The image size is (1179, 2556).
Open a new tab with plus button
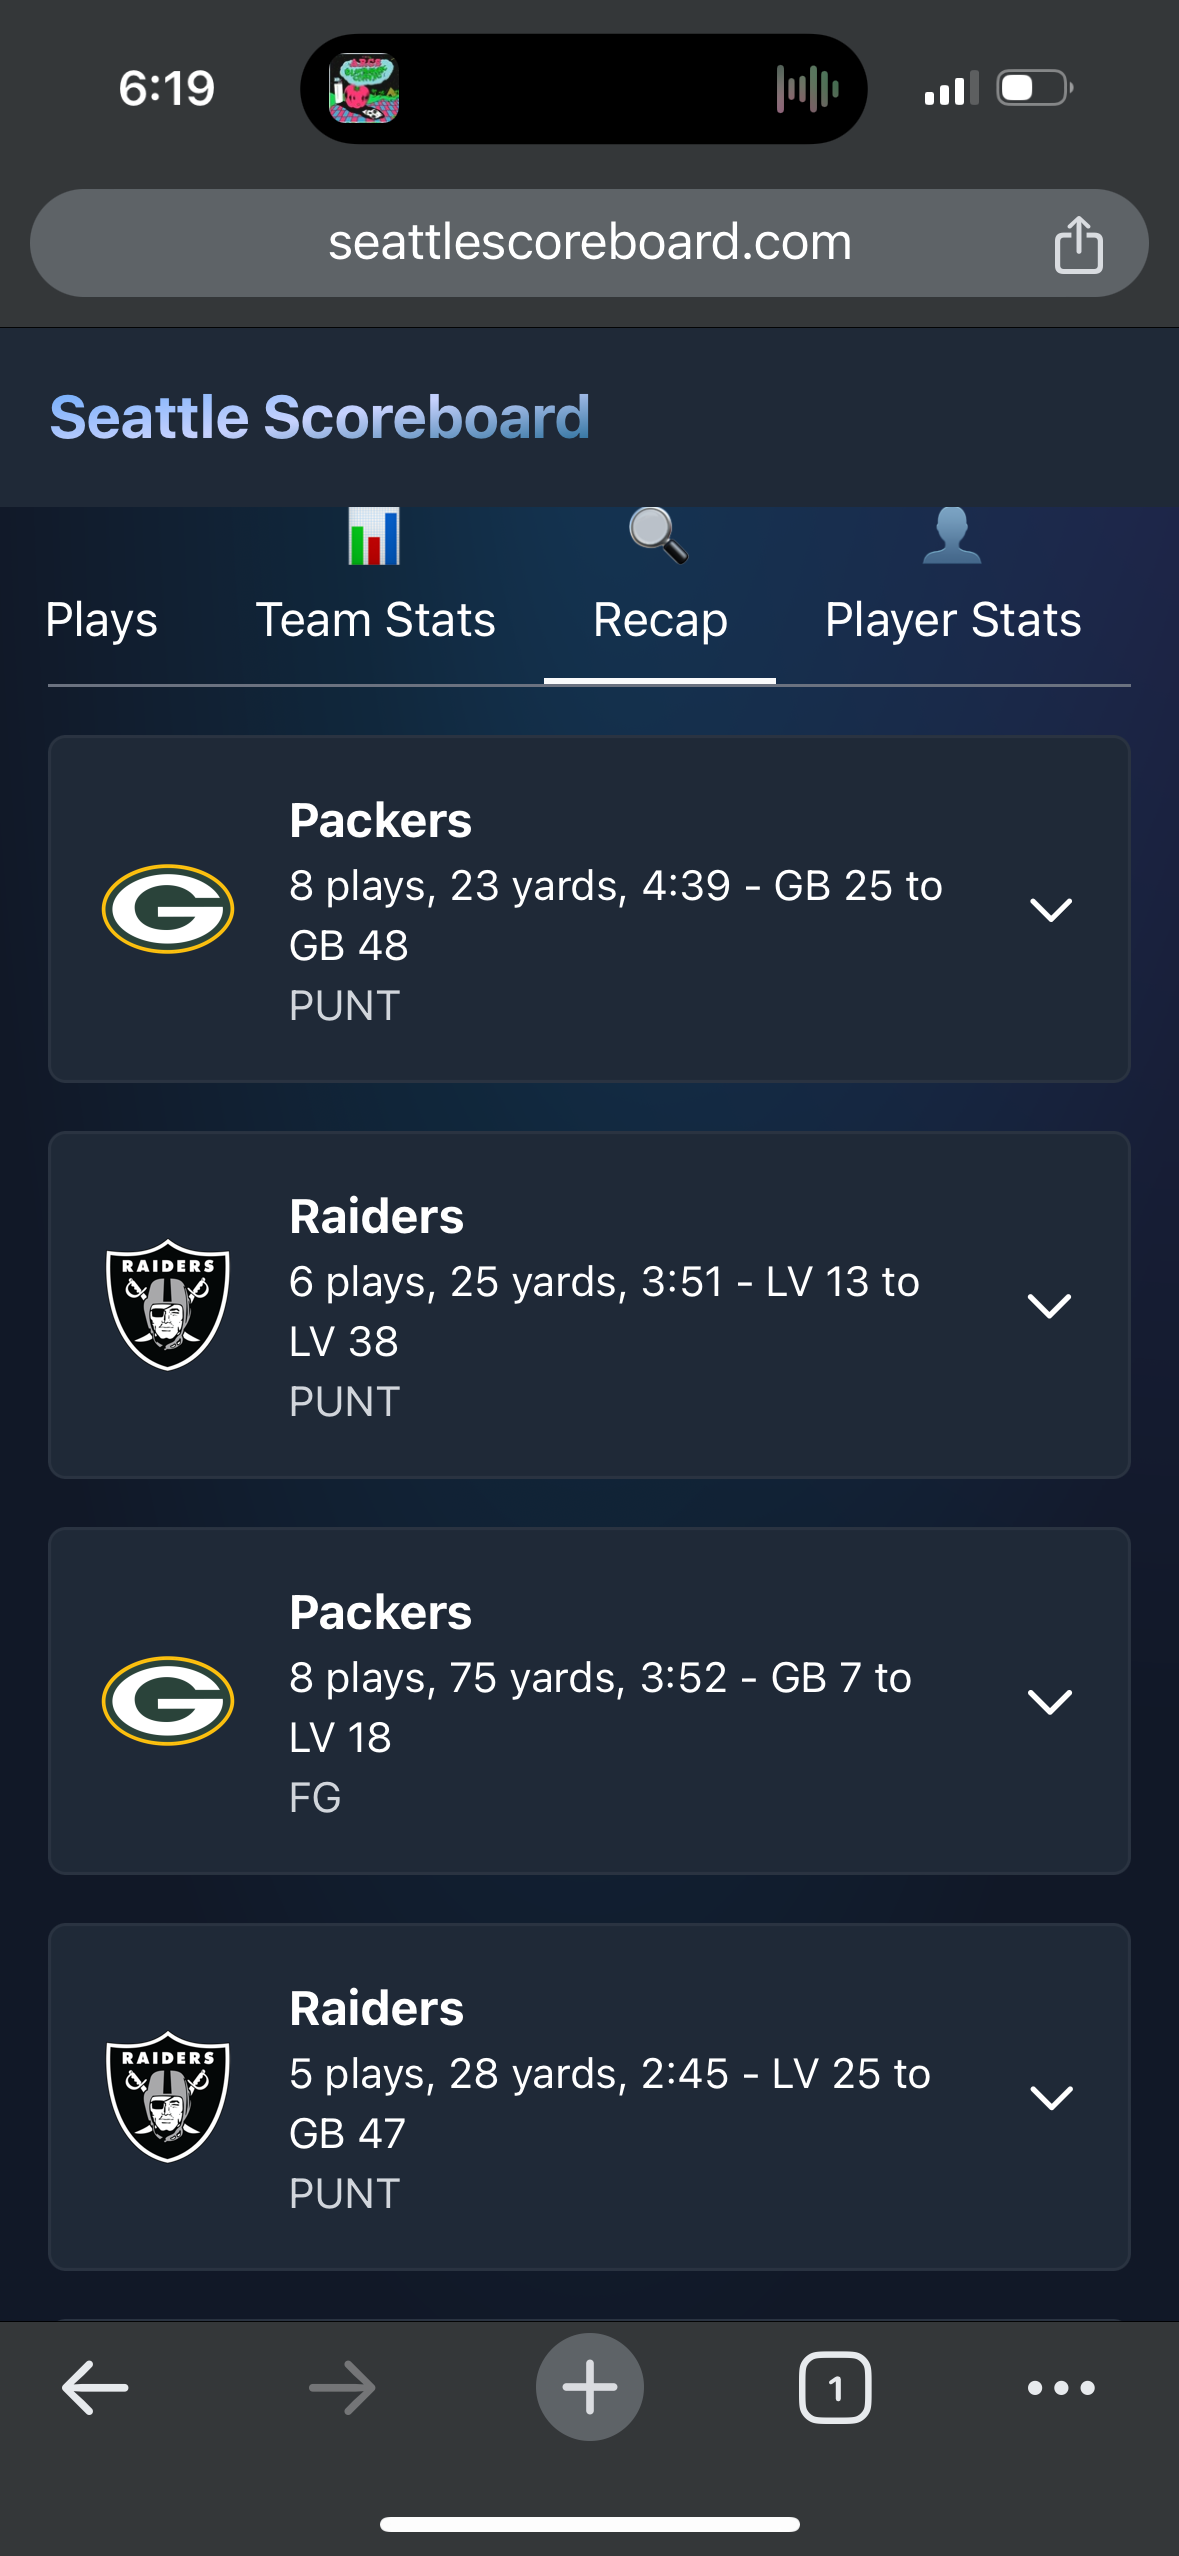tap(590, 2387)
